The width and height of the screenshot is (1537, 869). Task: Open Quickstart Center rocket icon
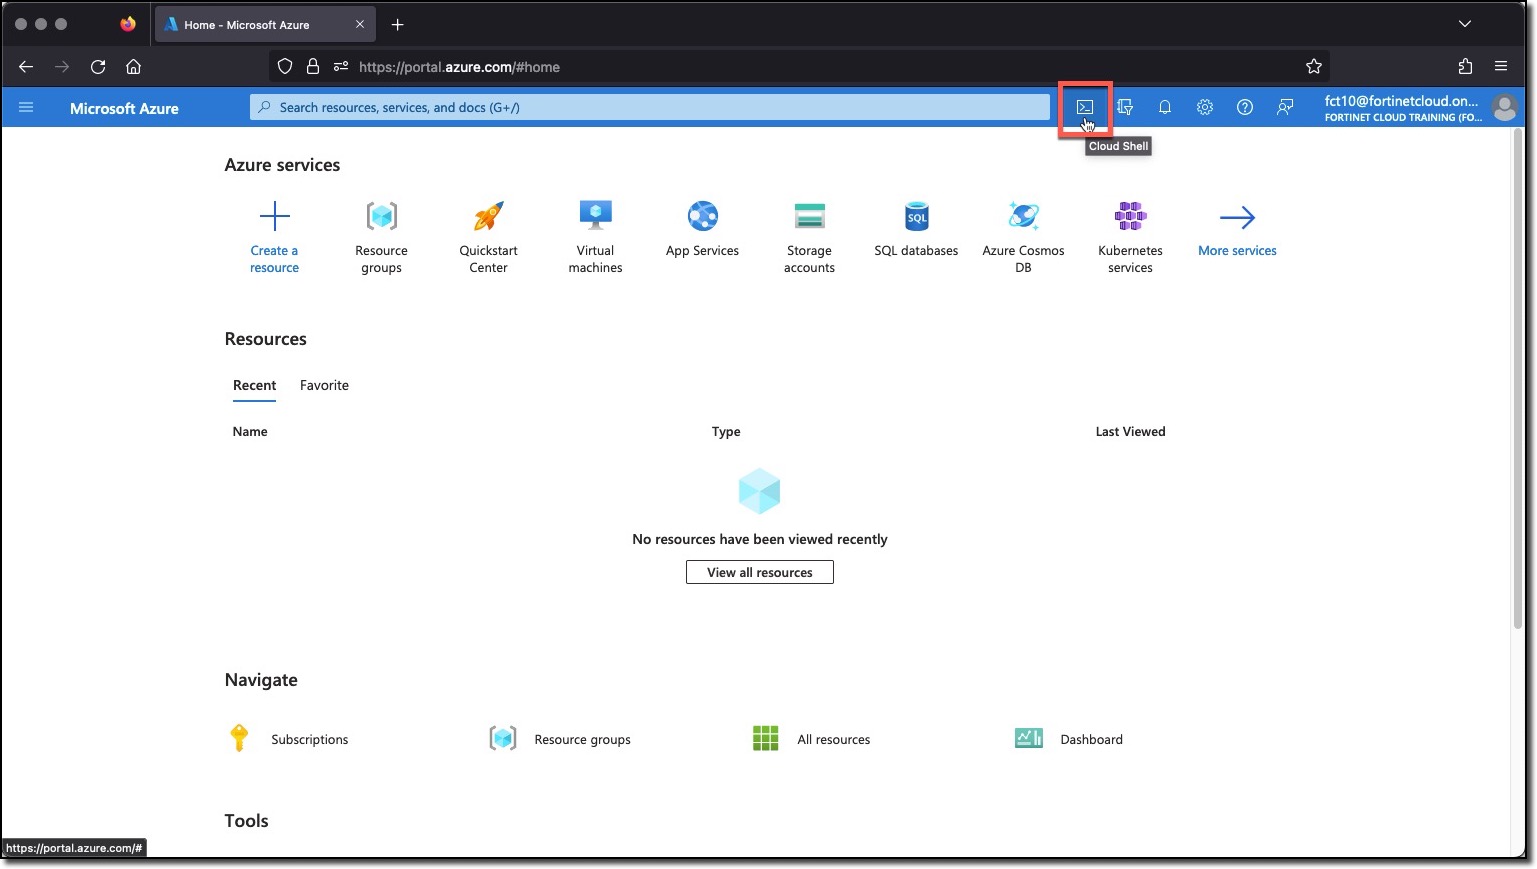point(489,216)
